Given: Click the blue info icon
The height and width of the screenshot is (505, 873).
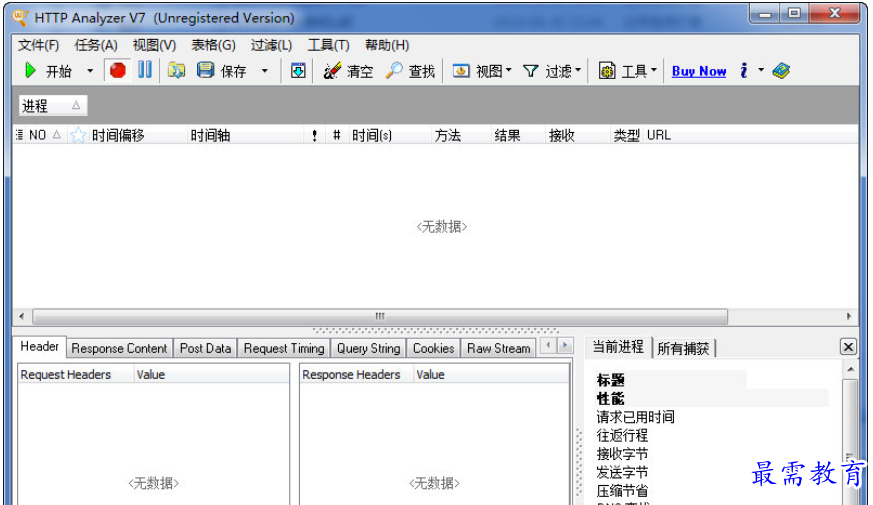Looking at the screenshot, I should coord(744,70).
